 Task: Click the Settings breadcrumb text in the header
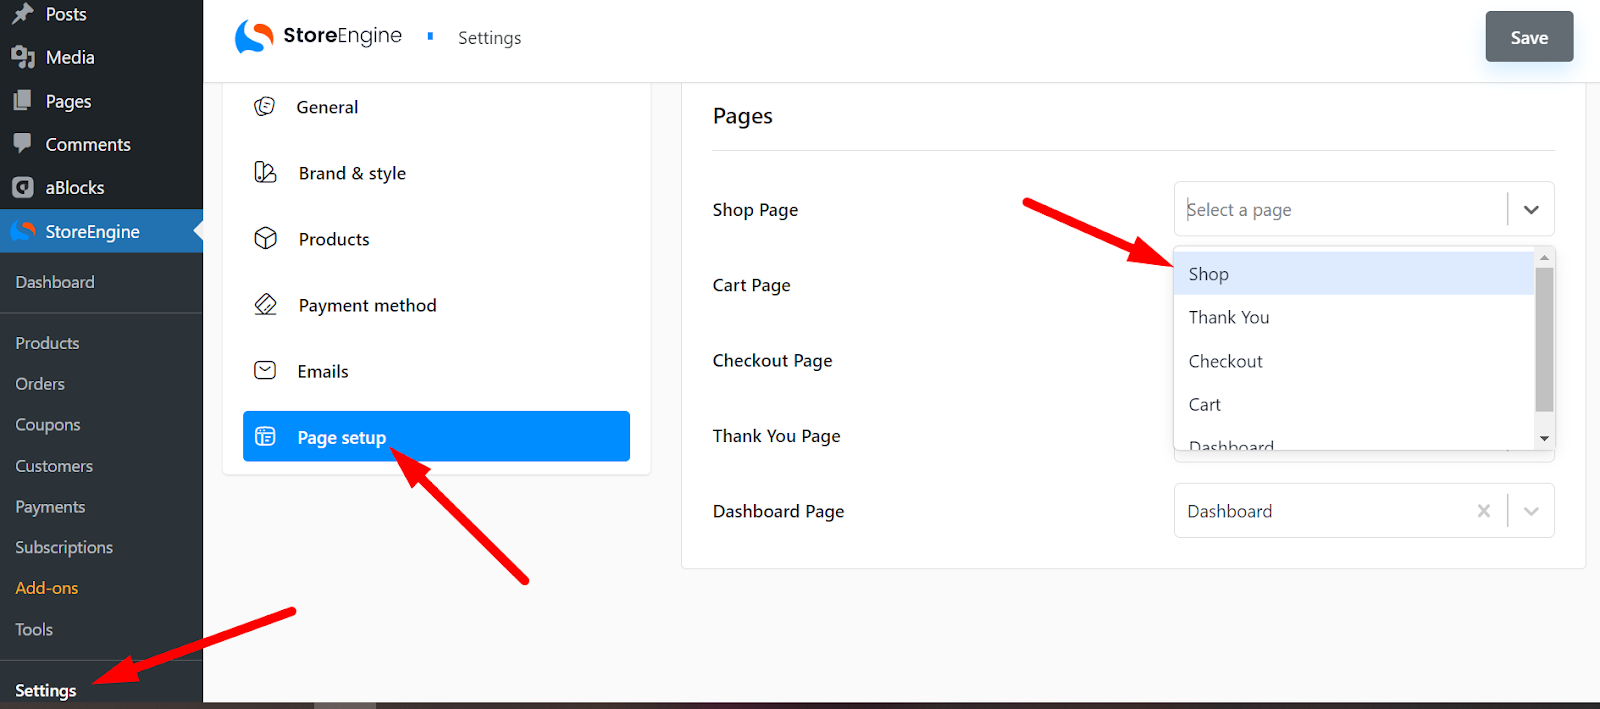[490, 38]
